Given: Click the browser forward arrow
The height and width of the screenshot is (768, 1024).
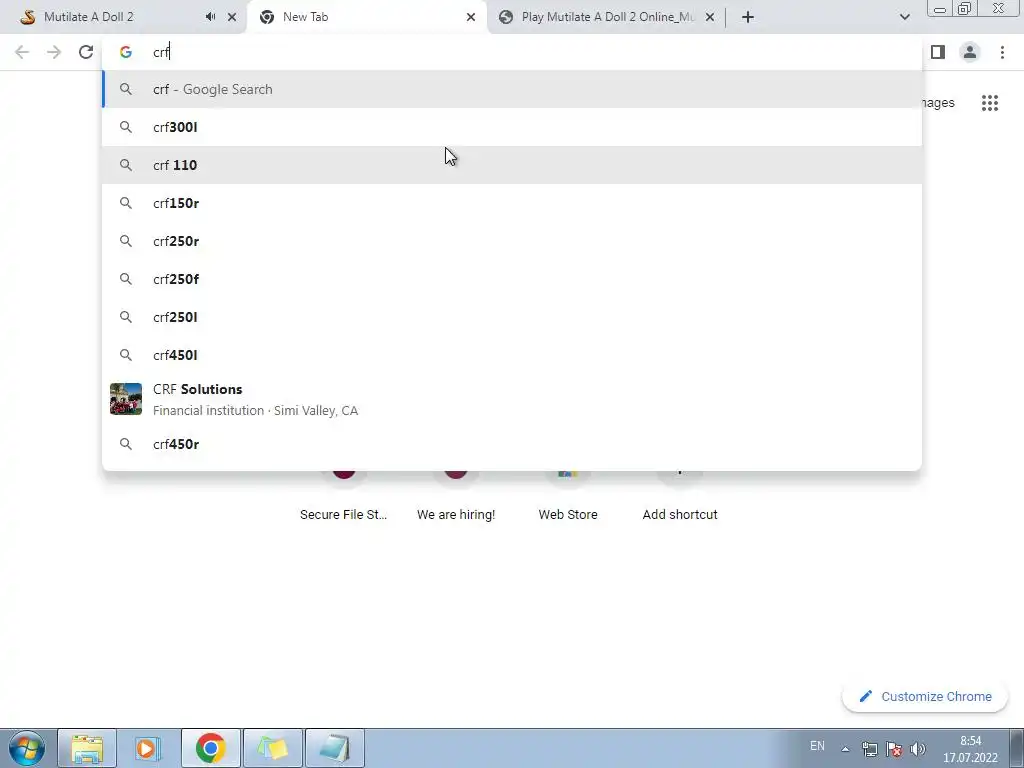Looking at the screenshot, I should click(54, 52).
